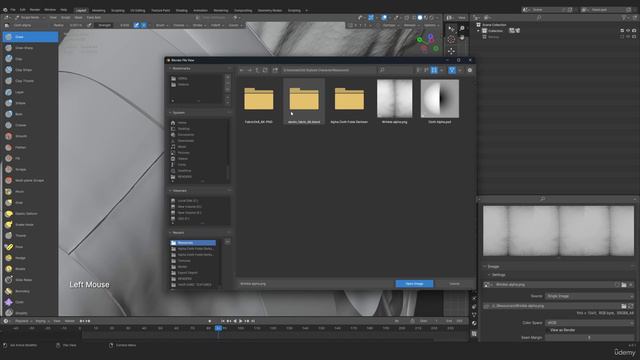Select the Boundary brush
Viewport: 640px width, 360px height.
tap(30, 291)
